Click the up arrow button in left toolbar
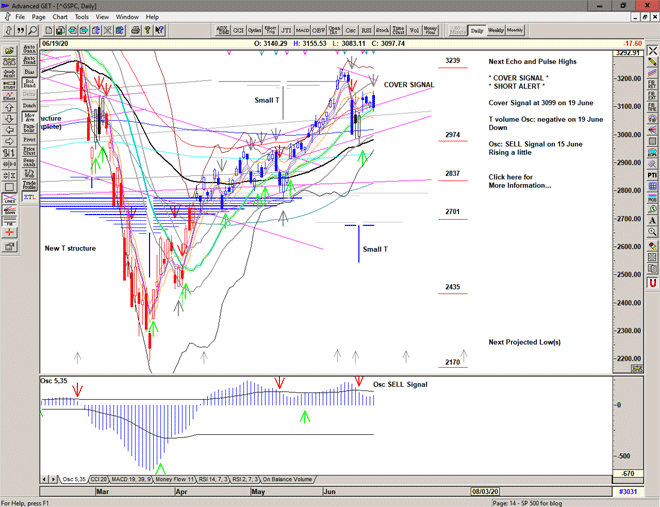The image size is (660, 507). tap(9, 107)
